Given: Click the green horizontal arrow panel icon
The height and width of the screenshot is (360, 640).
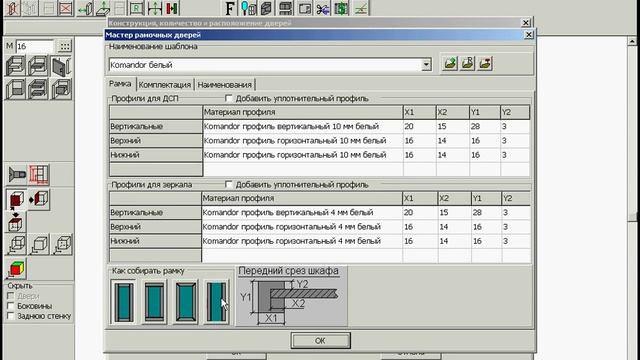Looking at the screenshot, I should 85,8.
